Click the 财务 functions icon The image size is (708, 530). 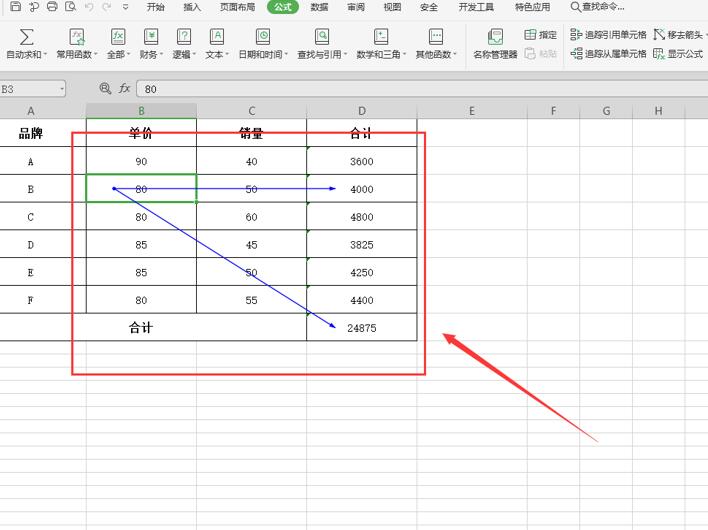(x=151, y=37)
